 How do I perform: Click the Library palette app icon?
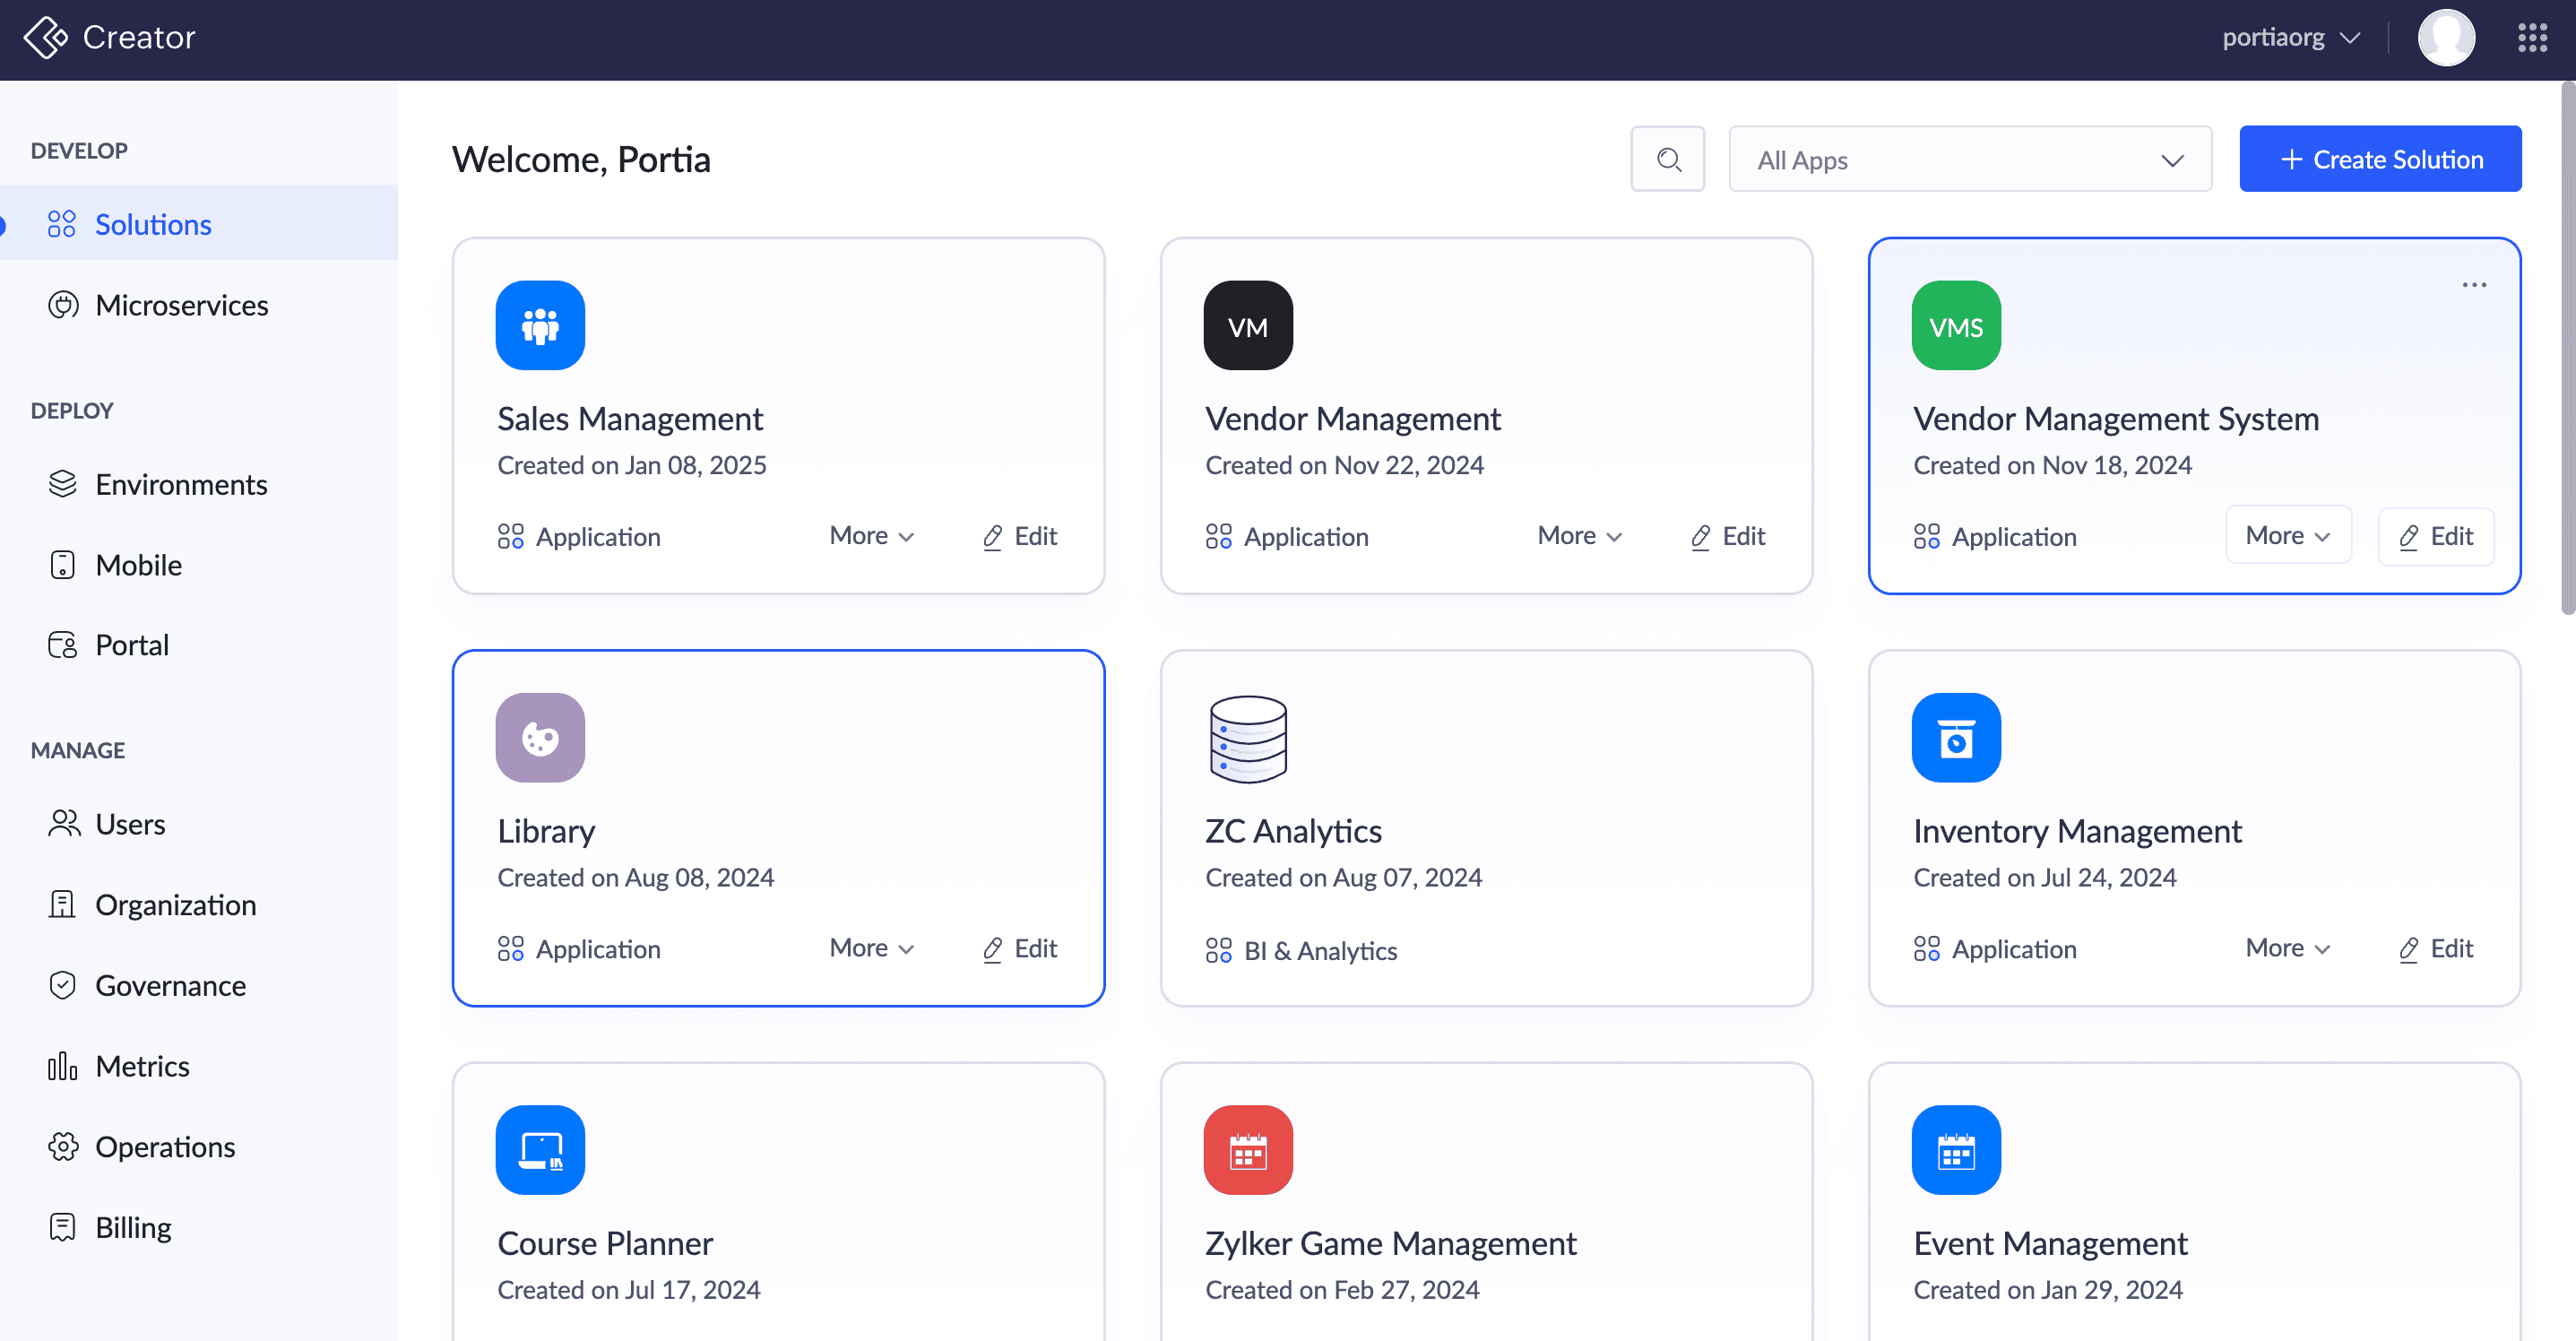(540, 738)
